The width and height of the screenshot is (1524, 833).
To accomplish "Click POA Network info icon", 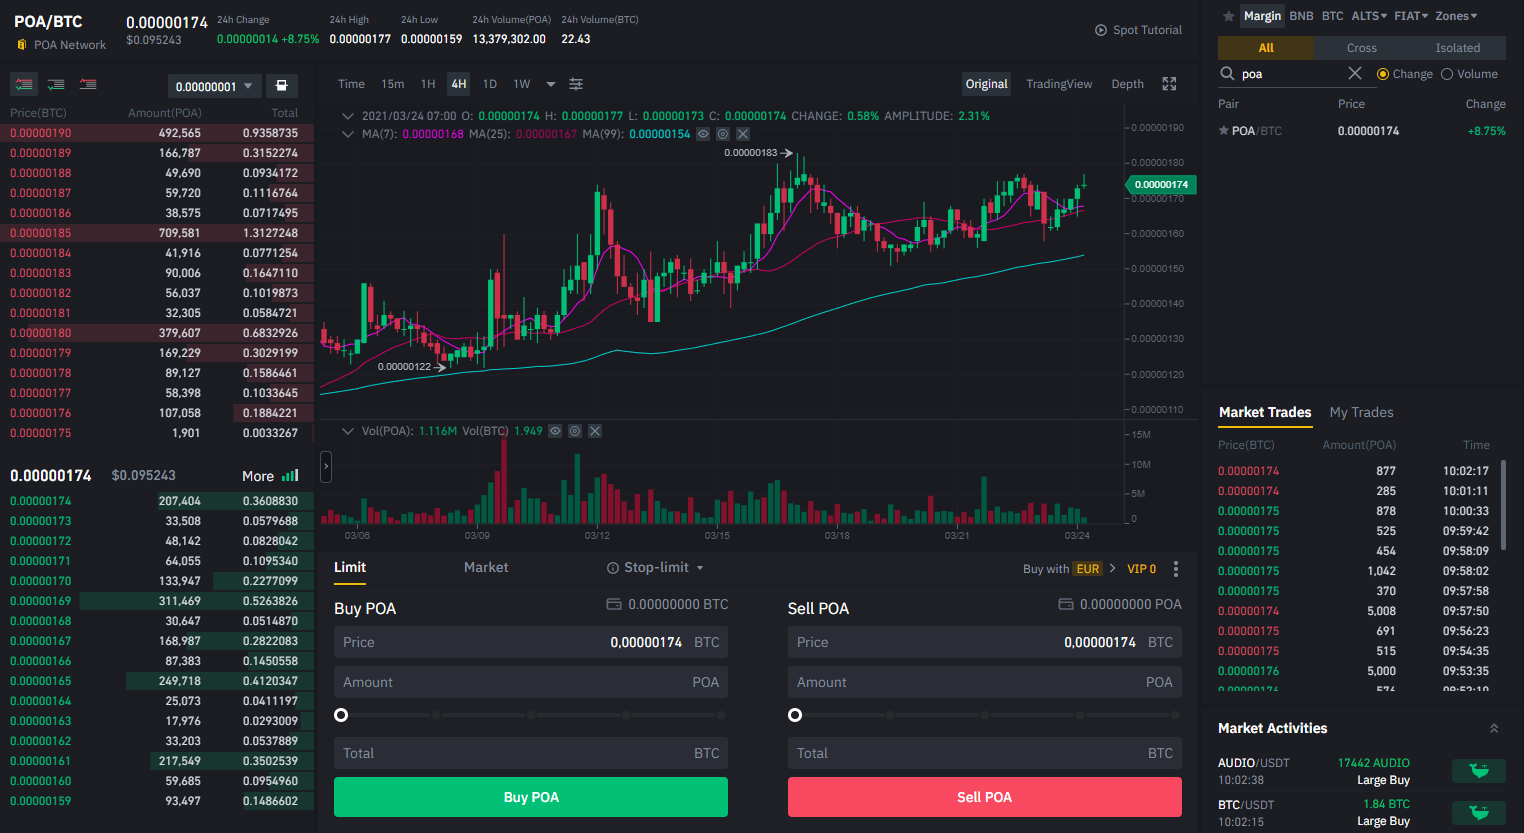I will pyautogui.click(x=22, y=45).
